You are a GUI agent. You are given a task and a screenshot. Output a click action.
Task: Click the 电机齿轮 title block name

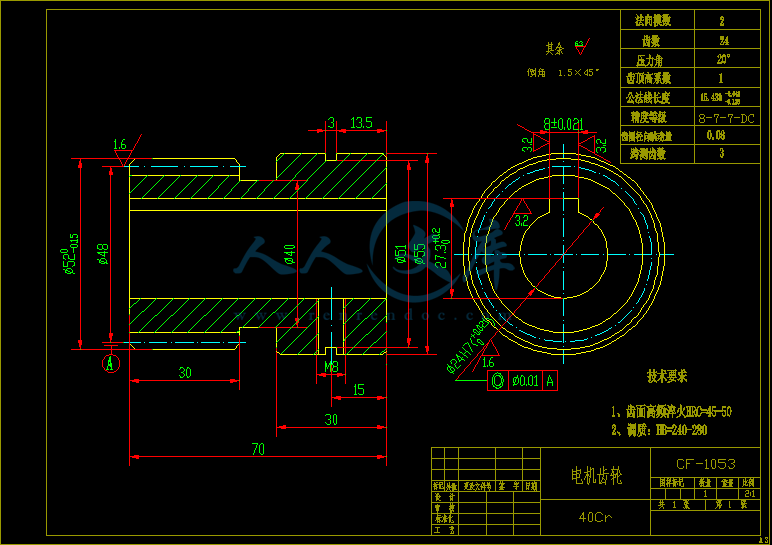pos(594,475)
